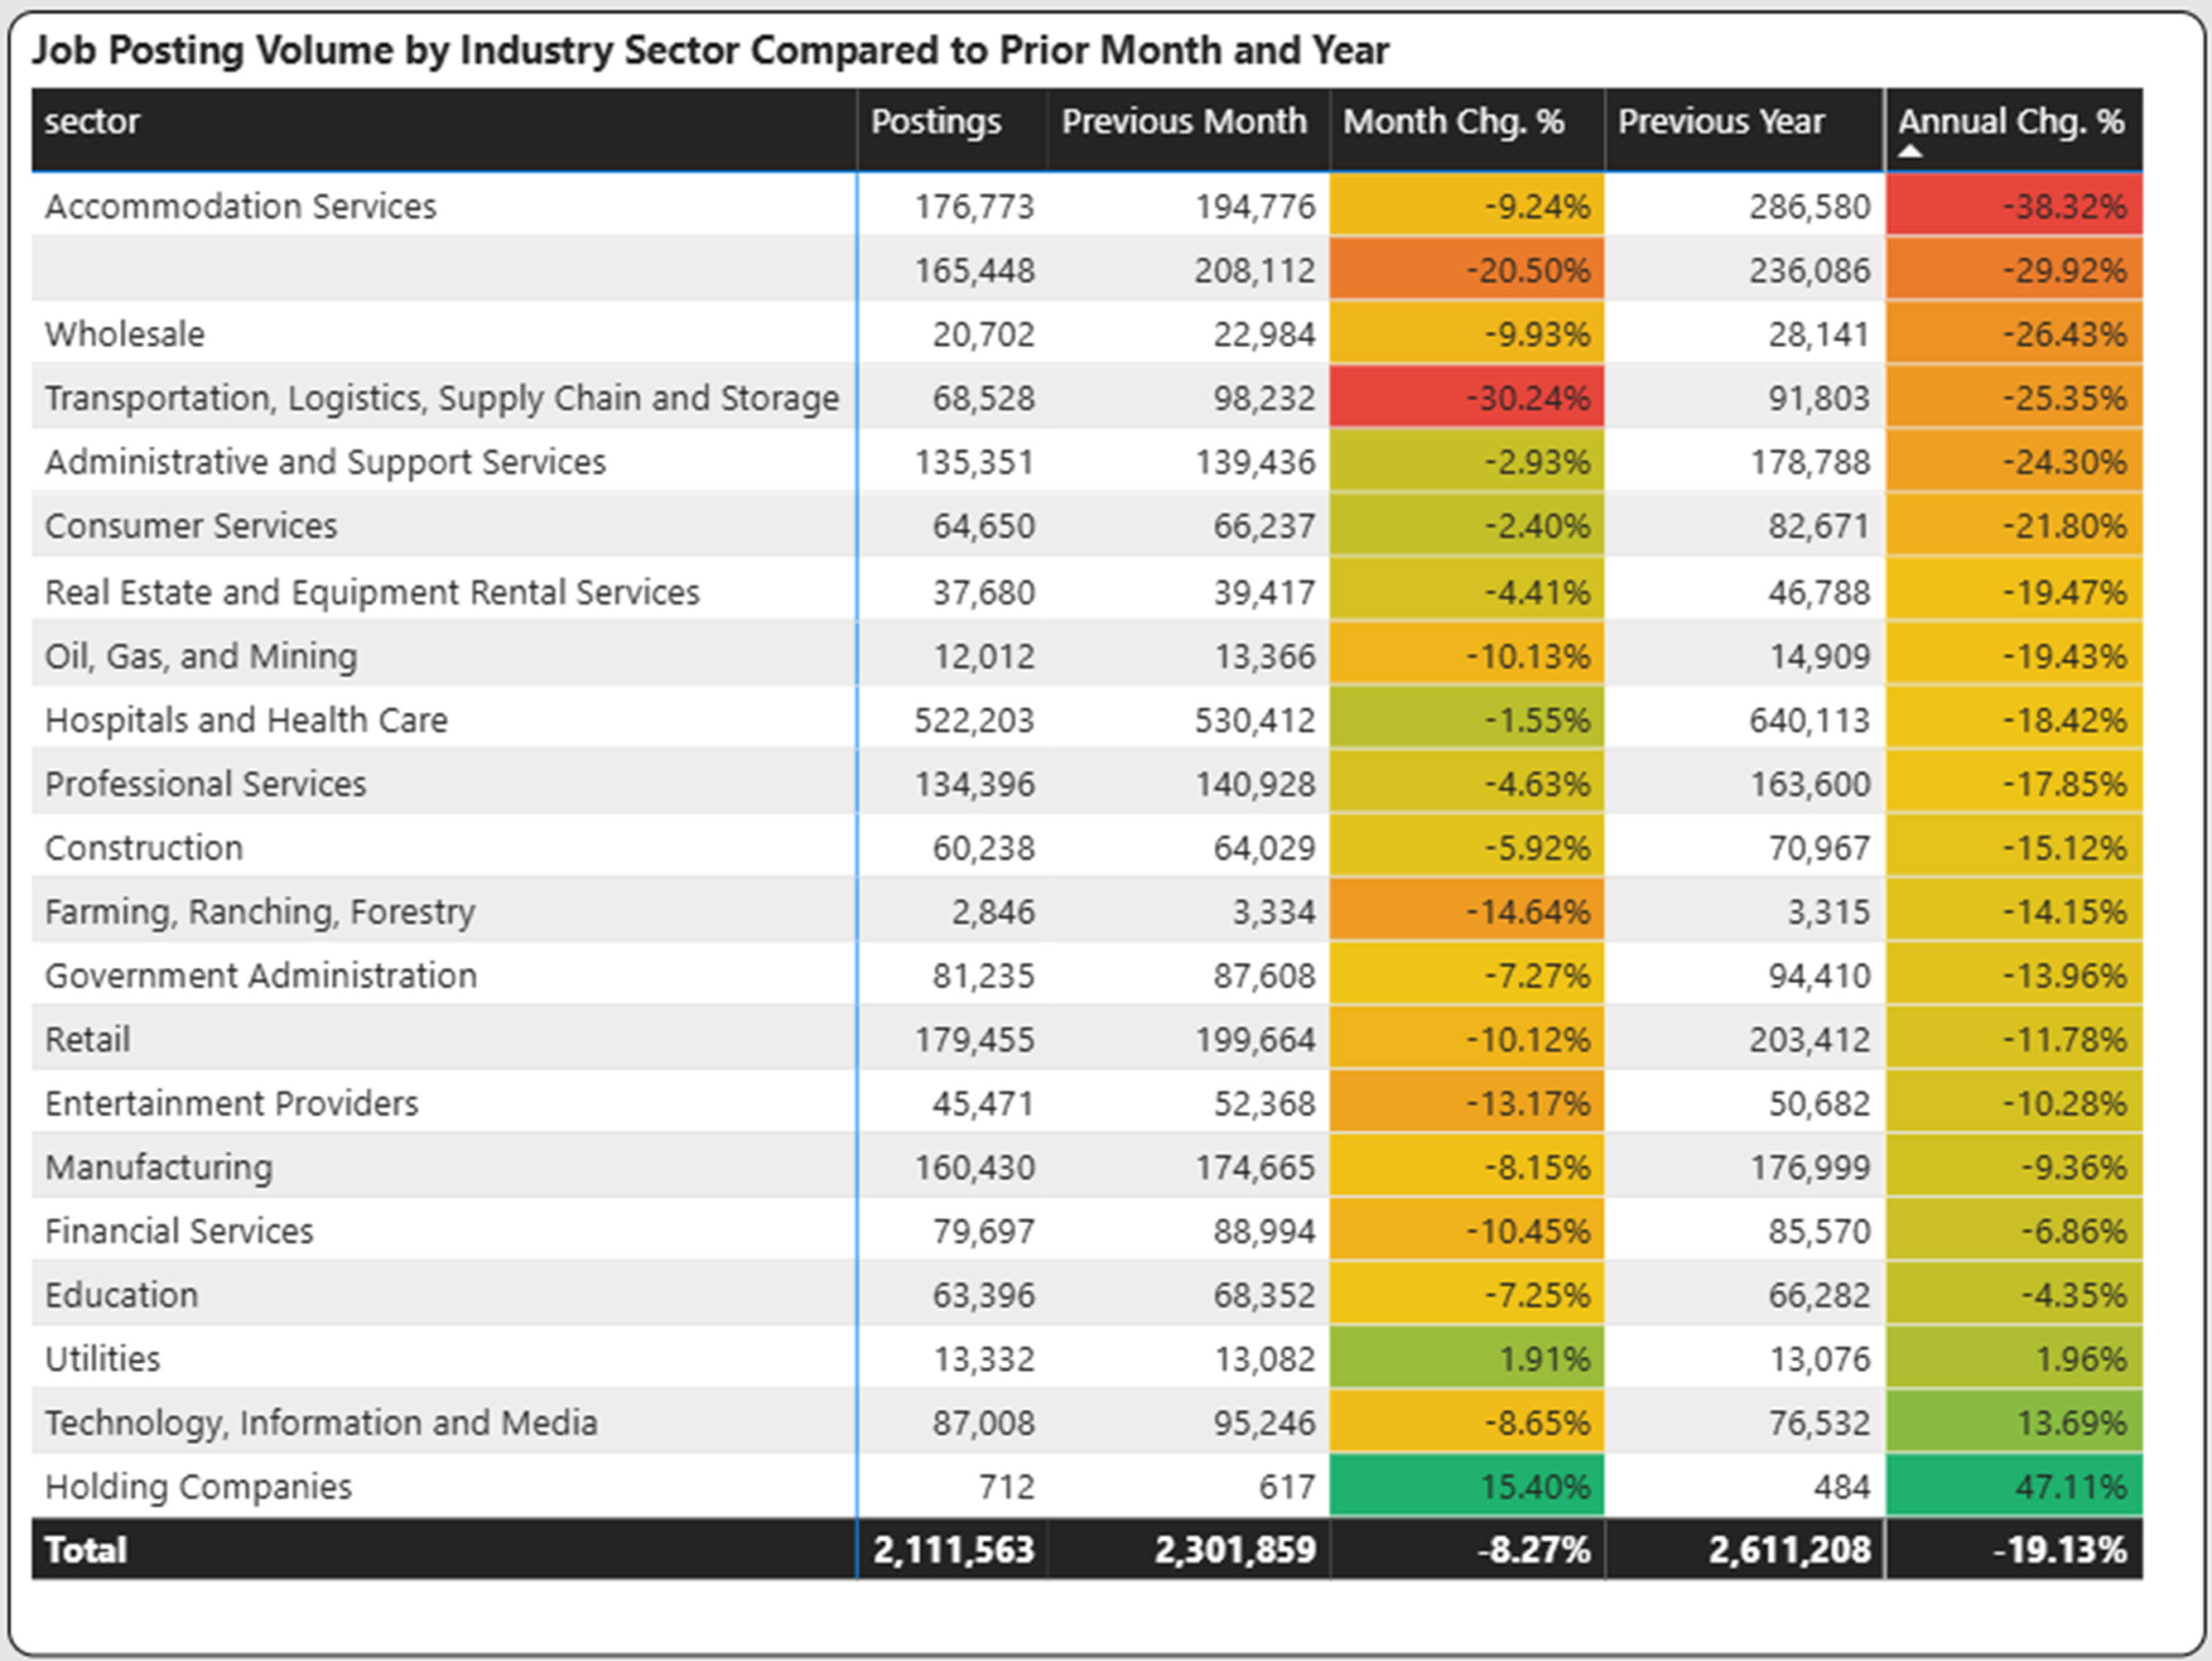The image size is (2212, 1661).
Task: Click the red -30.24% month change cell
Action: tap(1466, 398)
